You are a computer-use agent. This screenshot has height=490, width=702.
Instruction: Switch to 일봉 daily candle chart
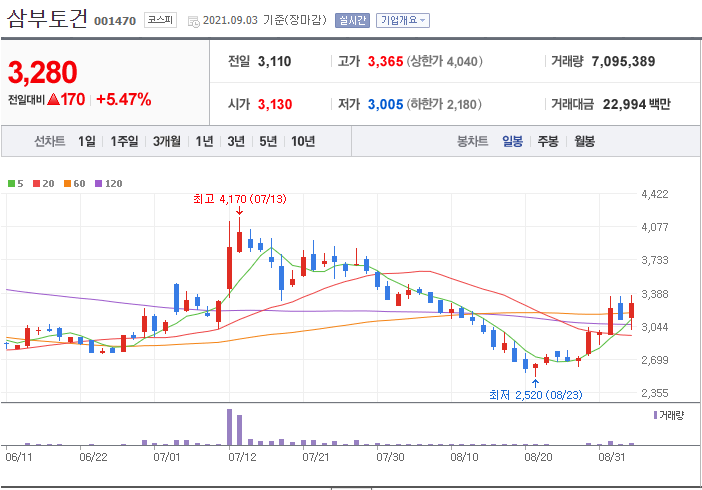(x=513, y=142)
